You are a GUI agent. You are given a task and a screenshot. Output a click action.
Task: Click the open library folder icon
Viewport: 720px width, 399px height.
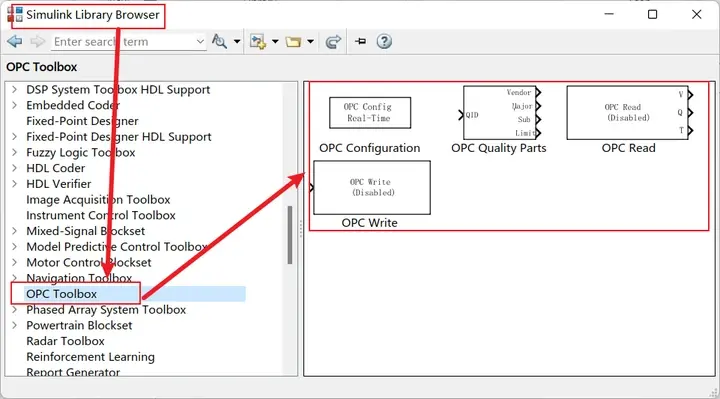tap(293, 42)
